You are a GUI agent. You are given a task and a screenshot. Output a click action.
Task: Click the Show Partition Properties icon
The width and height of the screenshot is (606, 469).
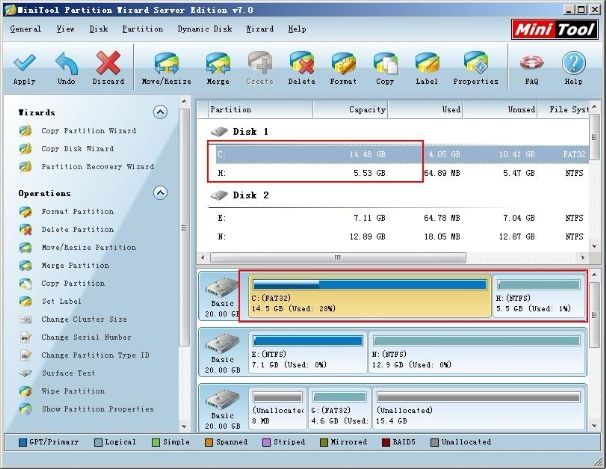26,409
